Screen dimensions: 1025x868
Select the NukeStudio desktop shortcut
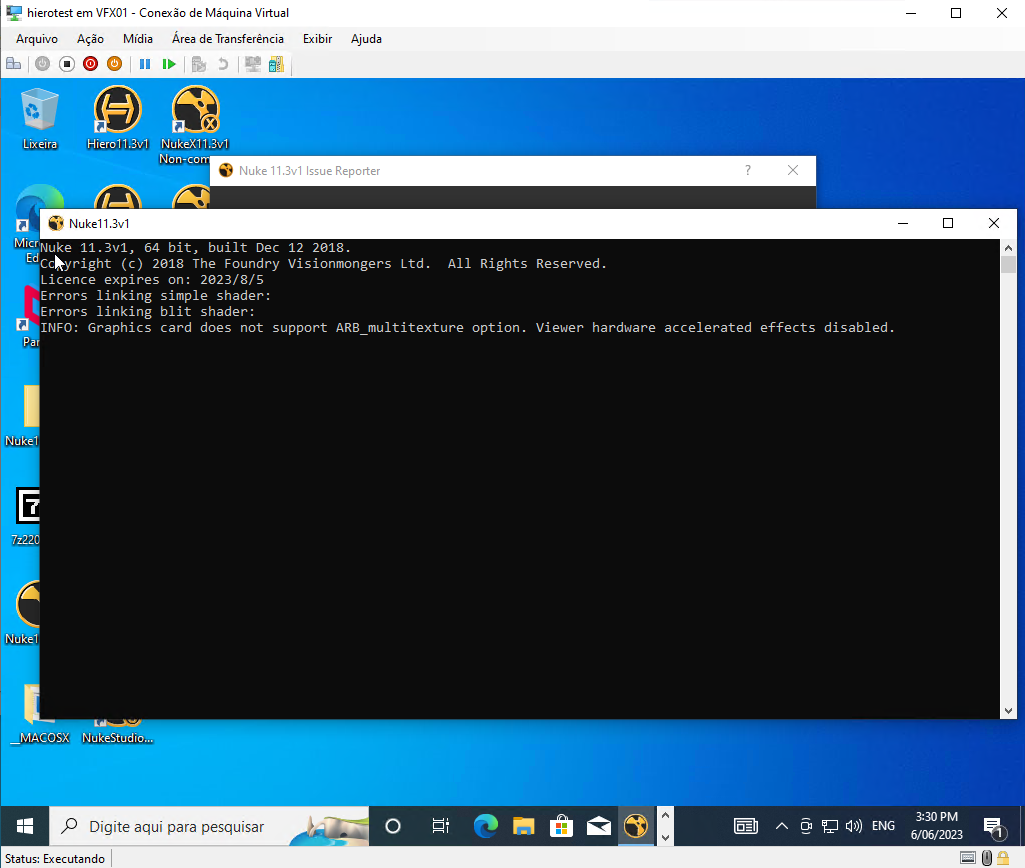[x=118, y=731]
